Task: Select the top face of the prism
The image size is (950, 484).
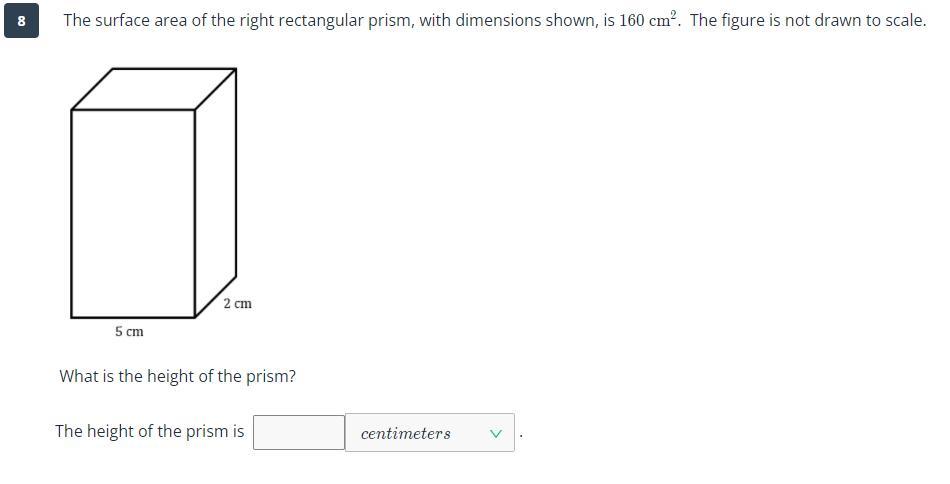Action: tap(154, 89)
